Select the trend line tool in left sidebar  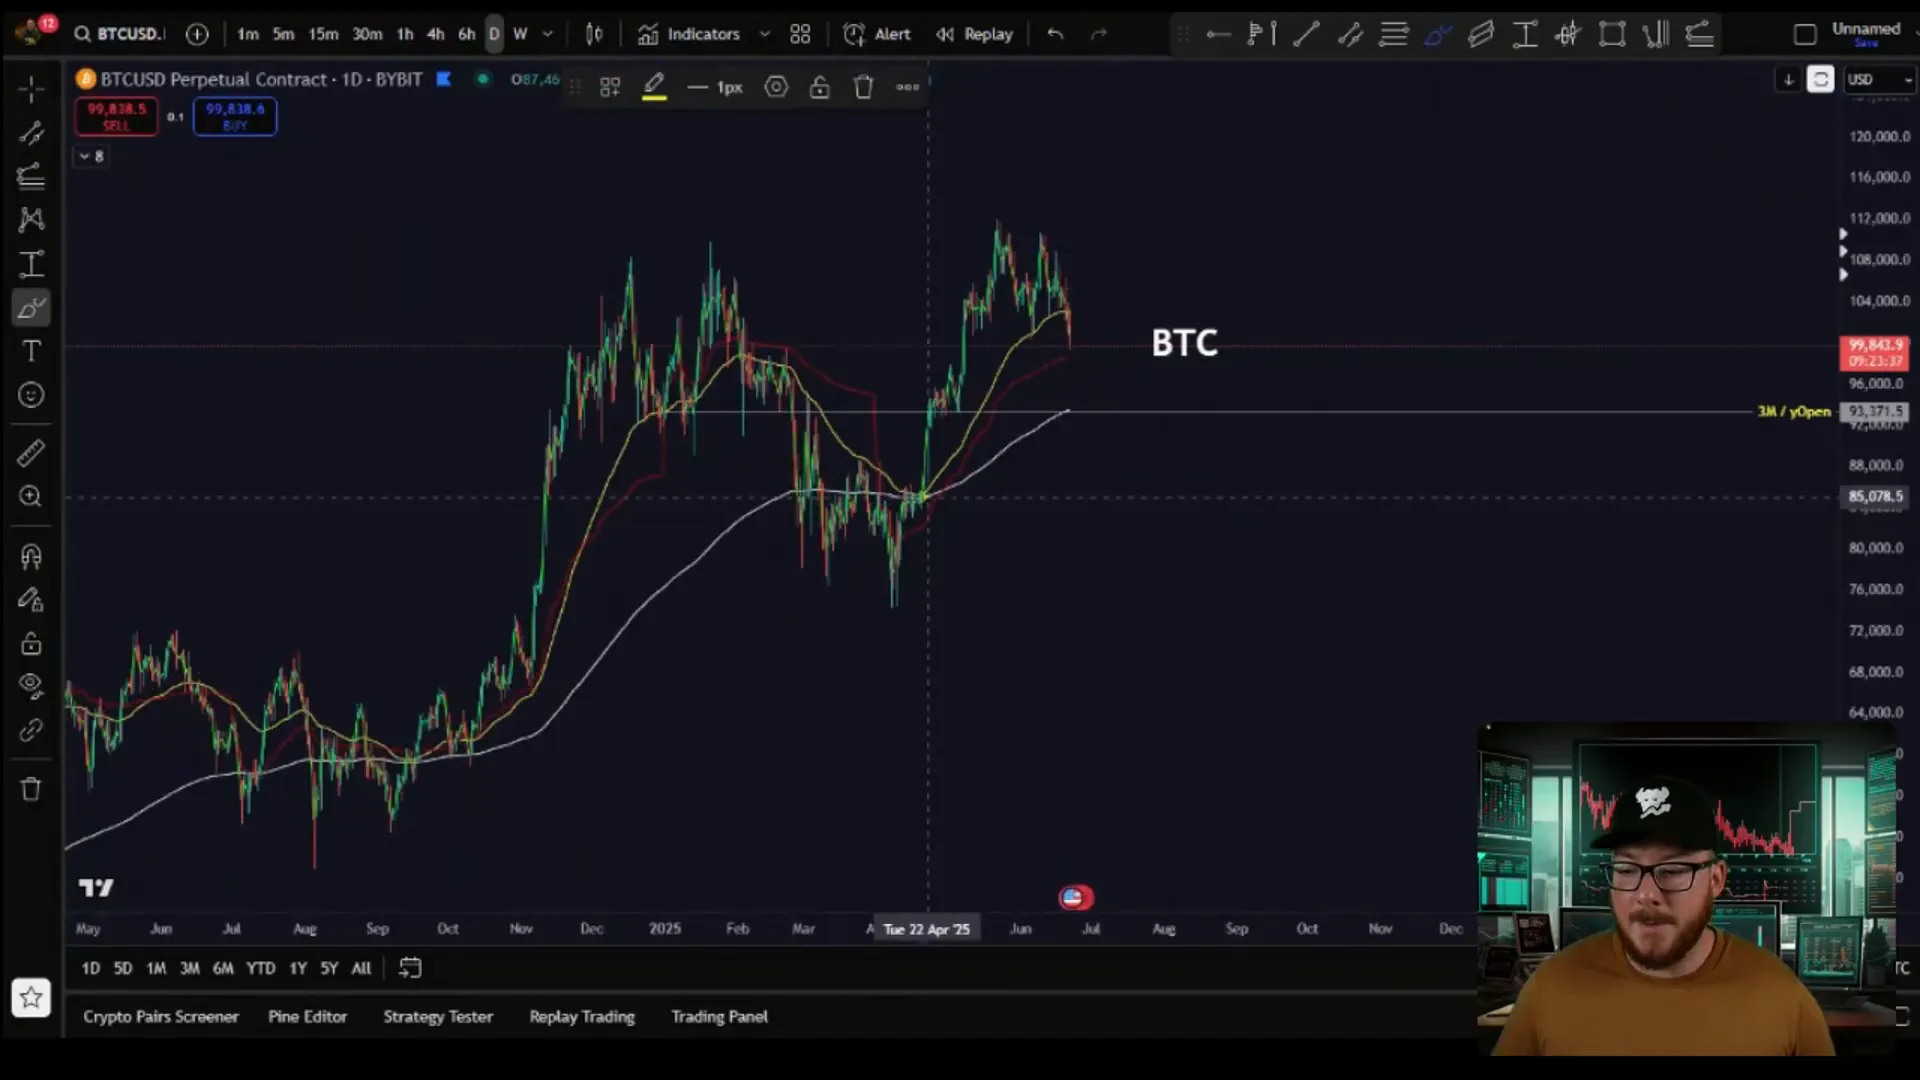tap(31, 133)
